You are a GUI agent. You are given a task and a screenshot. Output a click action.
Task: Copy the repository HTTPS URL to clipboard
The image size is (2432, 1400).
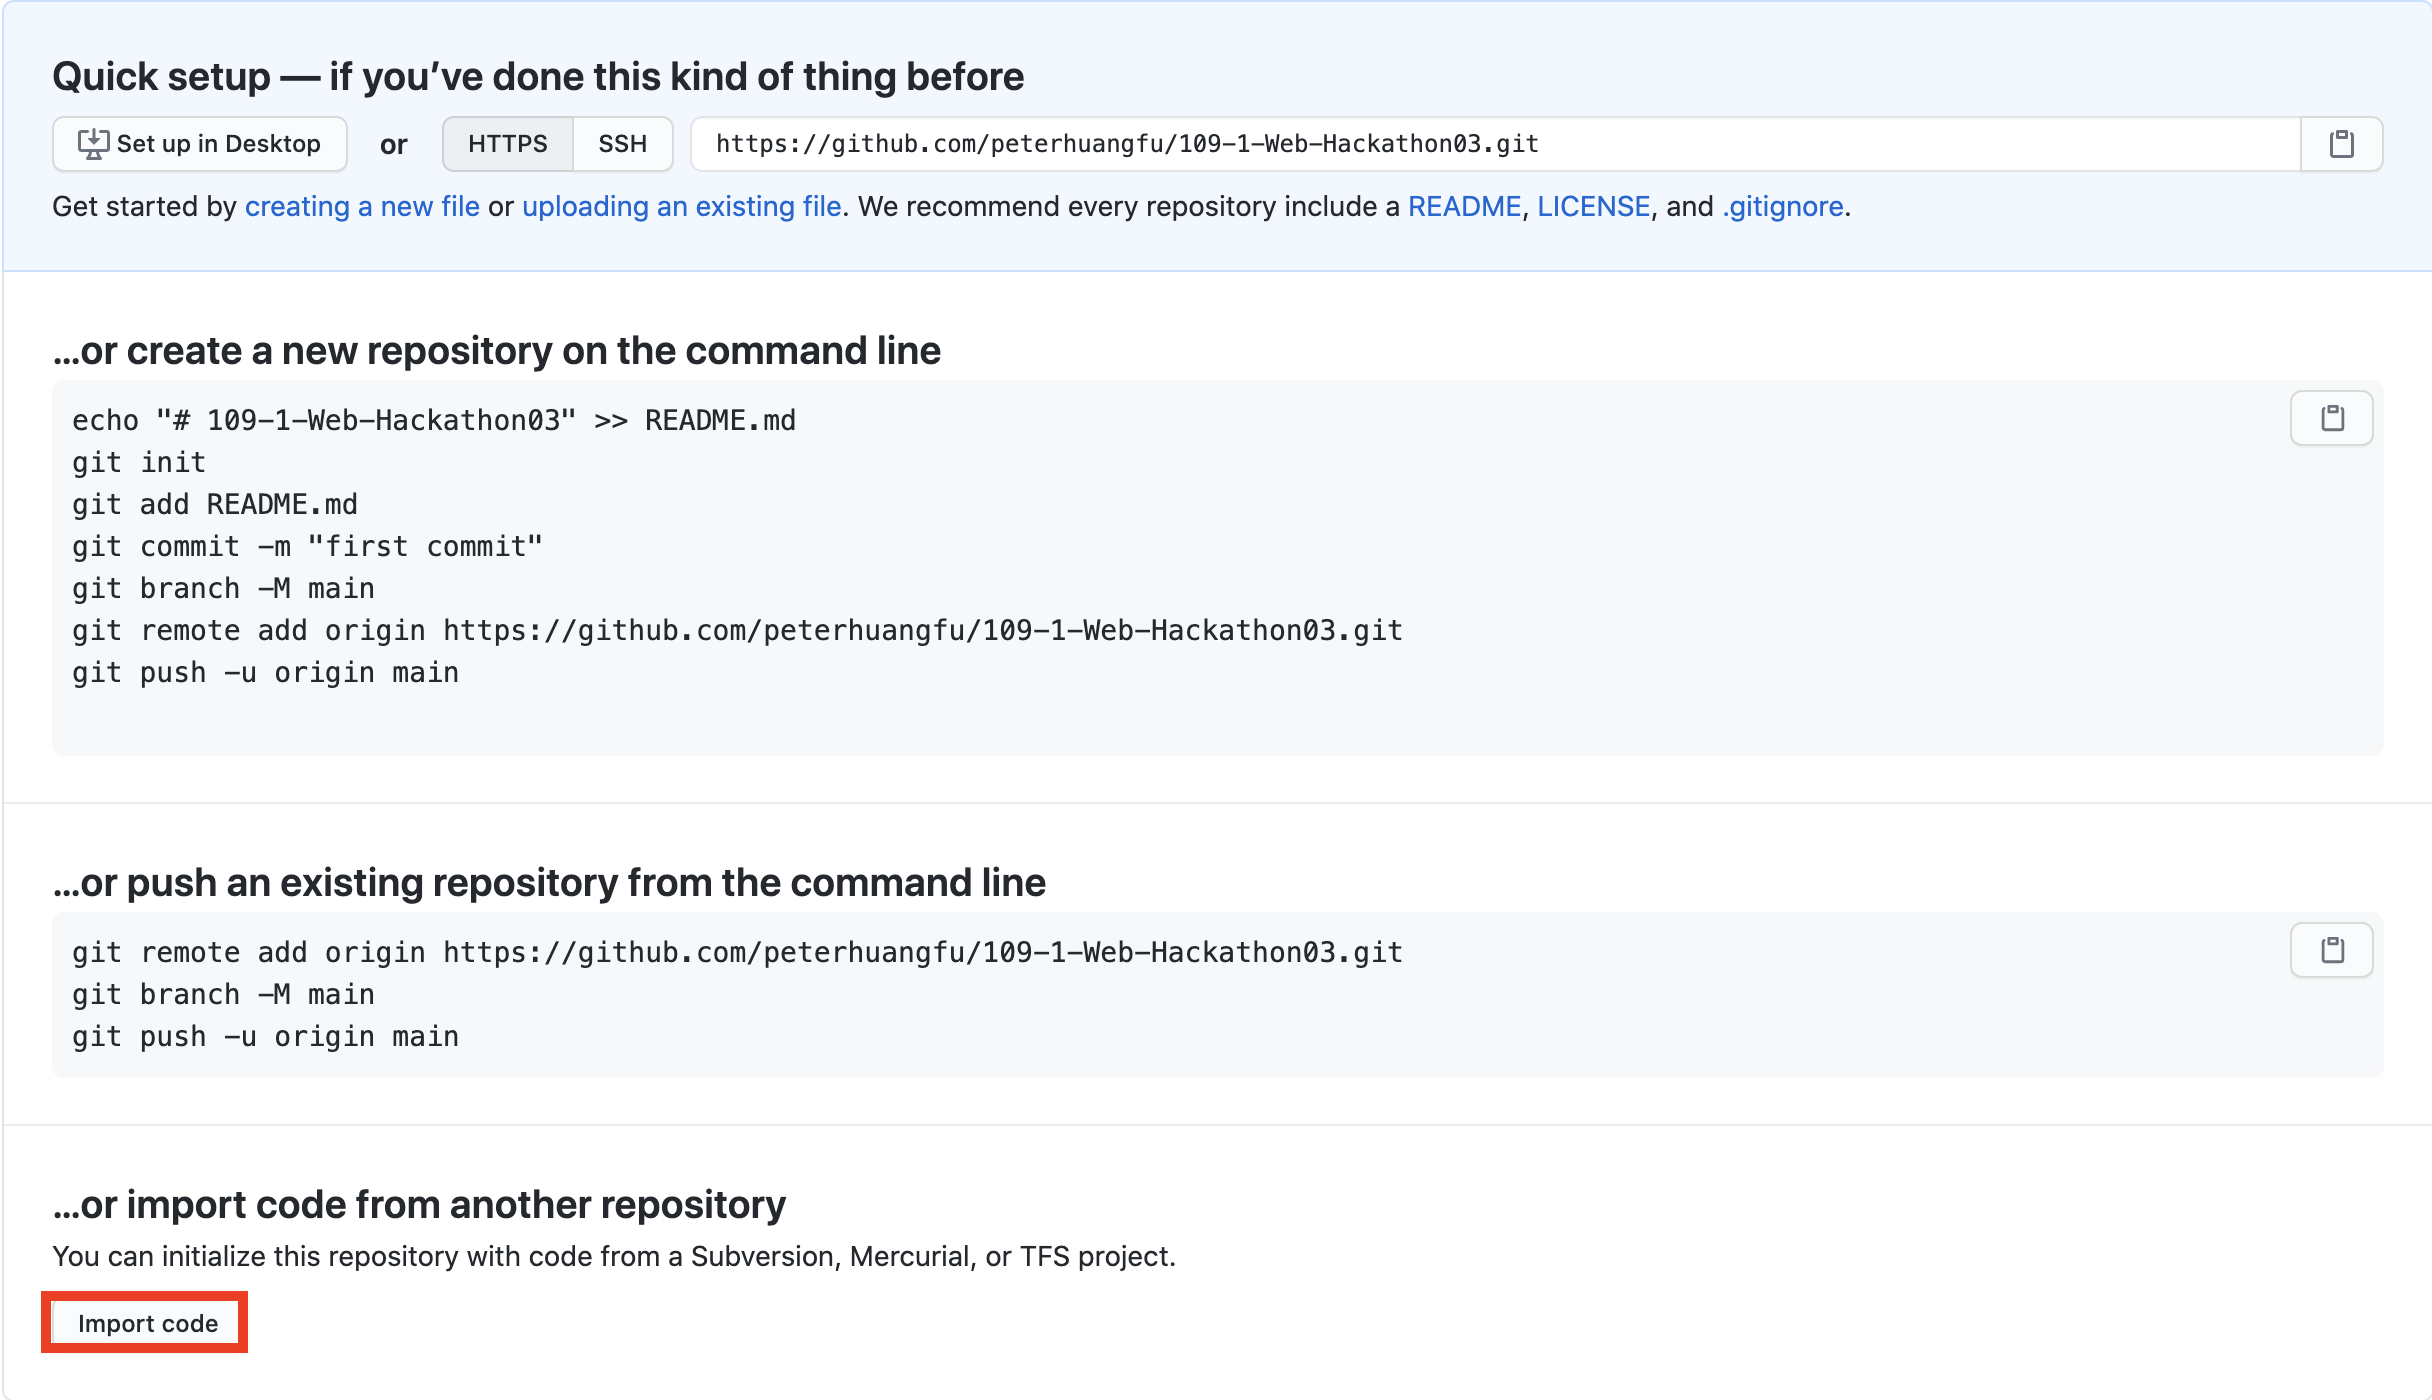click(2341, 144)
